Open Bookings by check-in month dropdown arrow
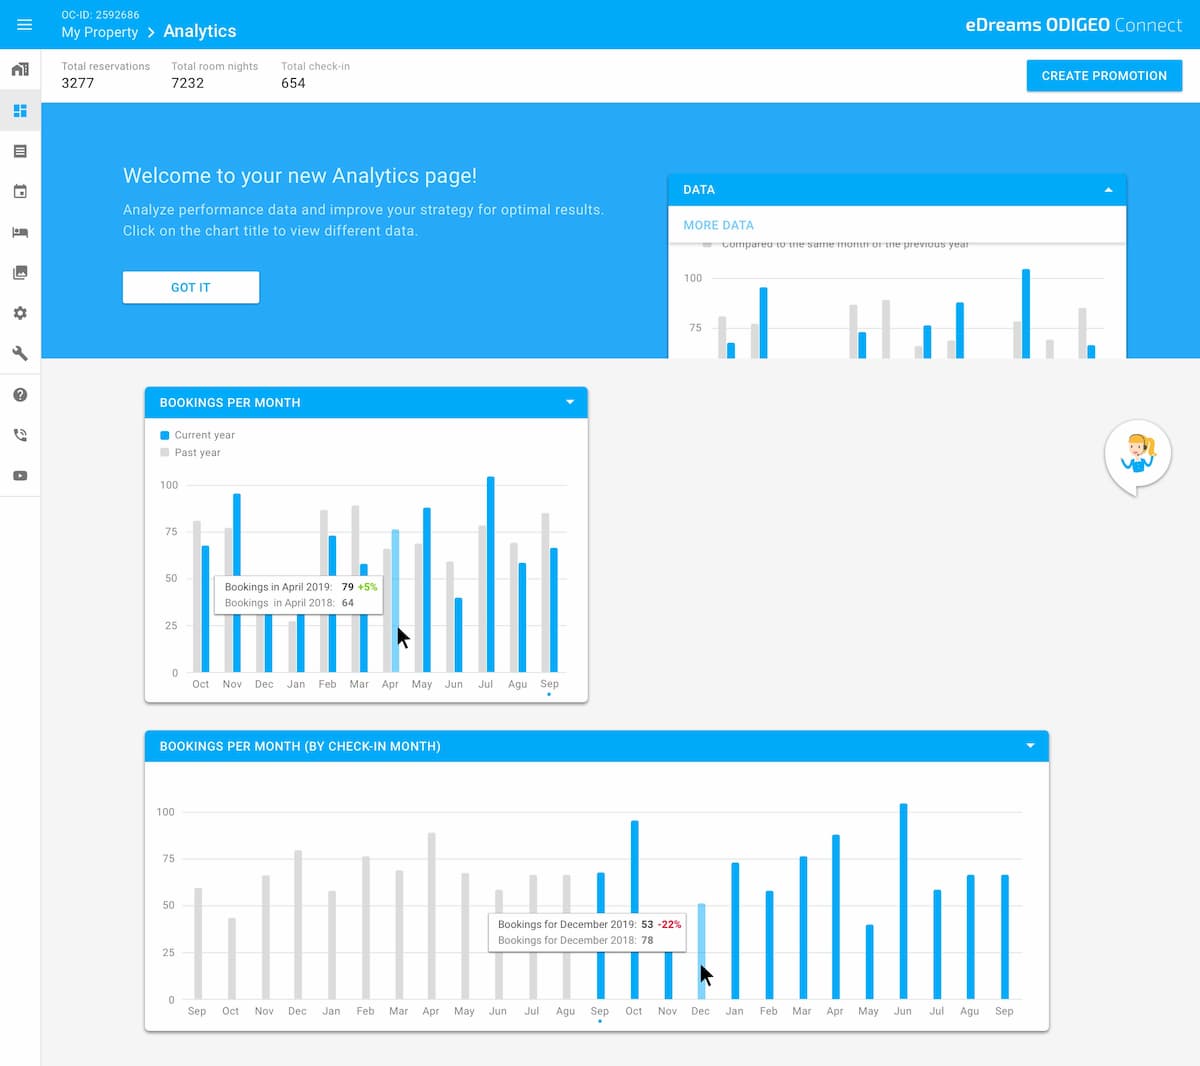The image size is (1200, 1066). pos(1030,746)
